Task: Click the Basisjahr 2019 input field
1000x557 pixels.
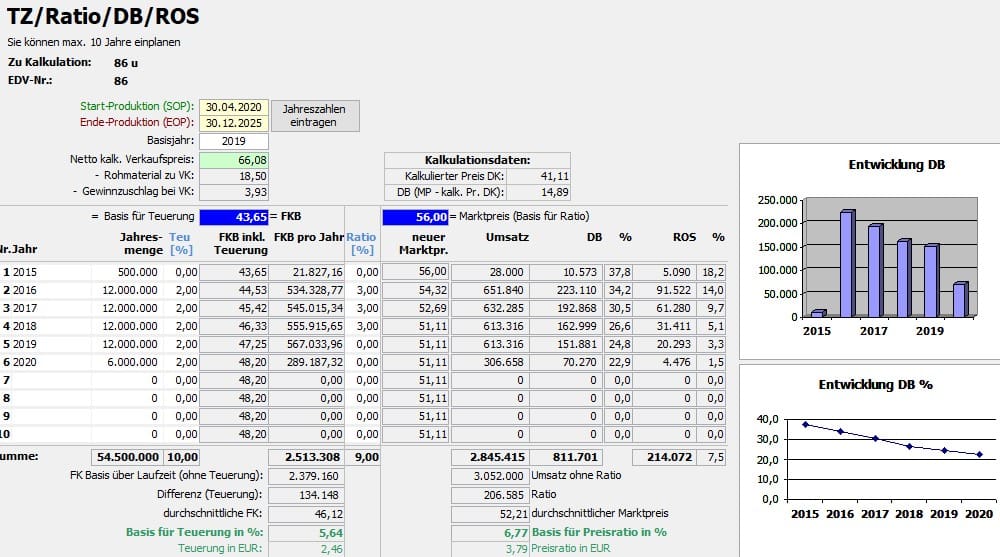Action: click(x=234, y=141)
